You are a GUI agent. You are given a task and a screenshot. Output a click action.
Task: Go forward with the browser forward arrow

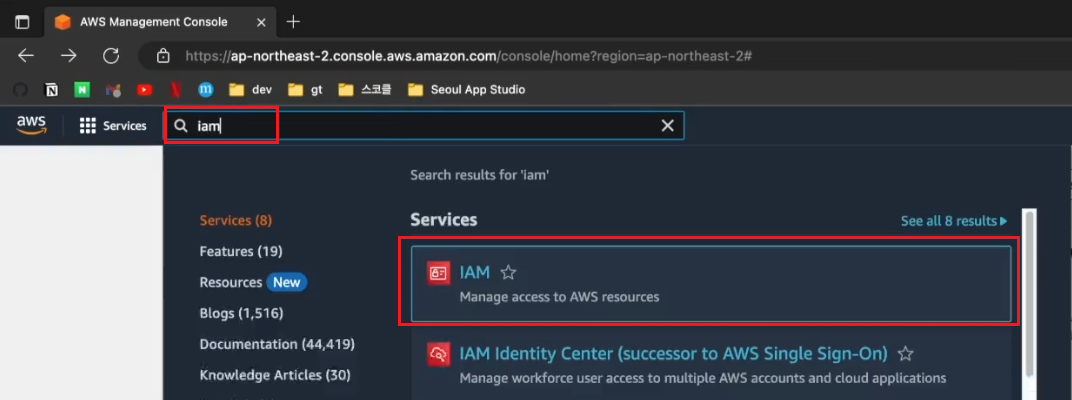(68, 55)
